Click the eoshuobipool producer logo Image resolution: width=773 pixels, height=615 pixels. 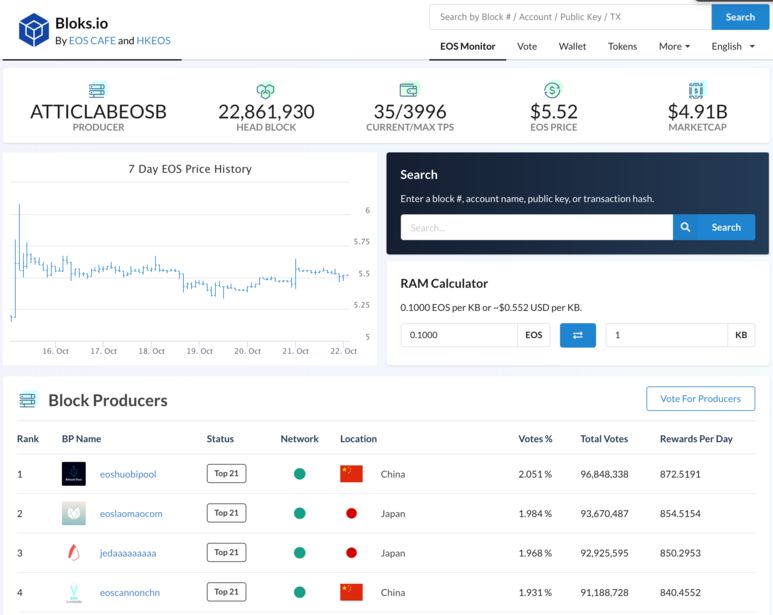(74, 474)
